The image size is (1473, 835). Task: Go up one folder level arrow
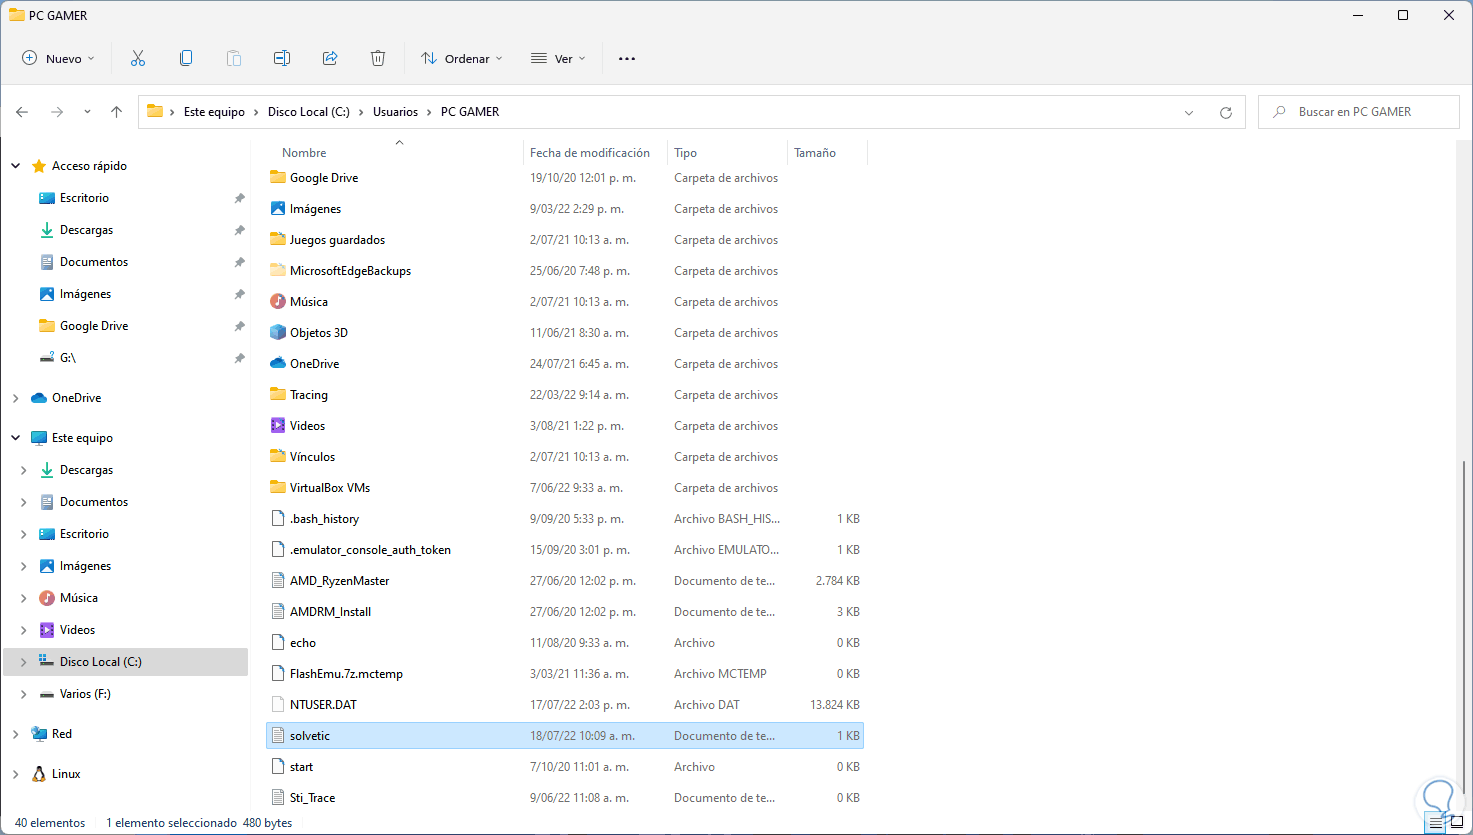117,112
